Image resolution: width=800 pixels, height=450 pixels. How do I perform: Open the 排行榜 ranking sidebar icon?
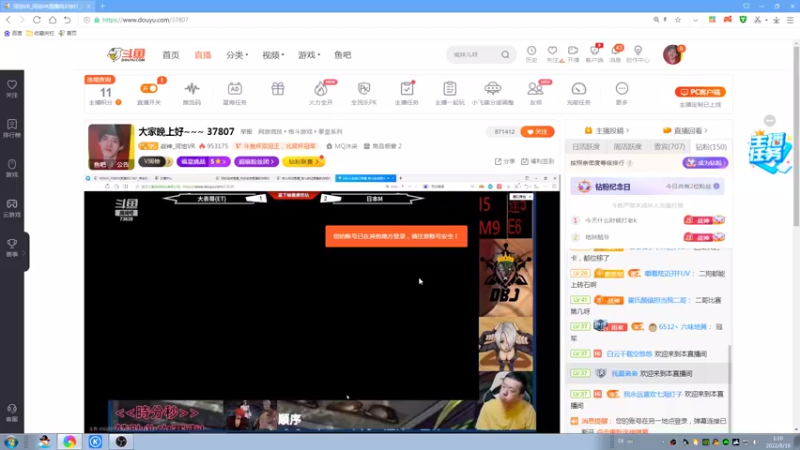[12, 128]
